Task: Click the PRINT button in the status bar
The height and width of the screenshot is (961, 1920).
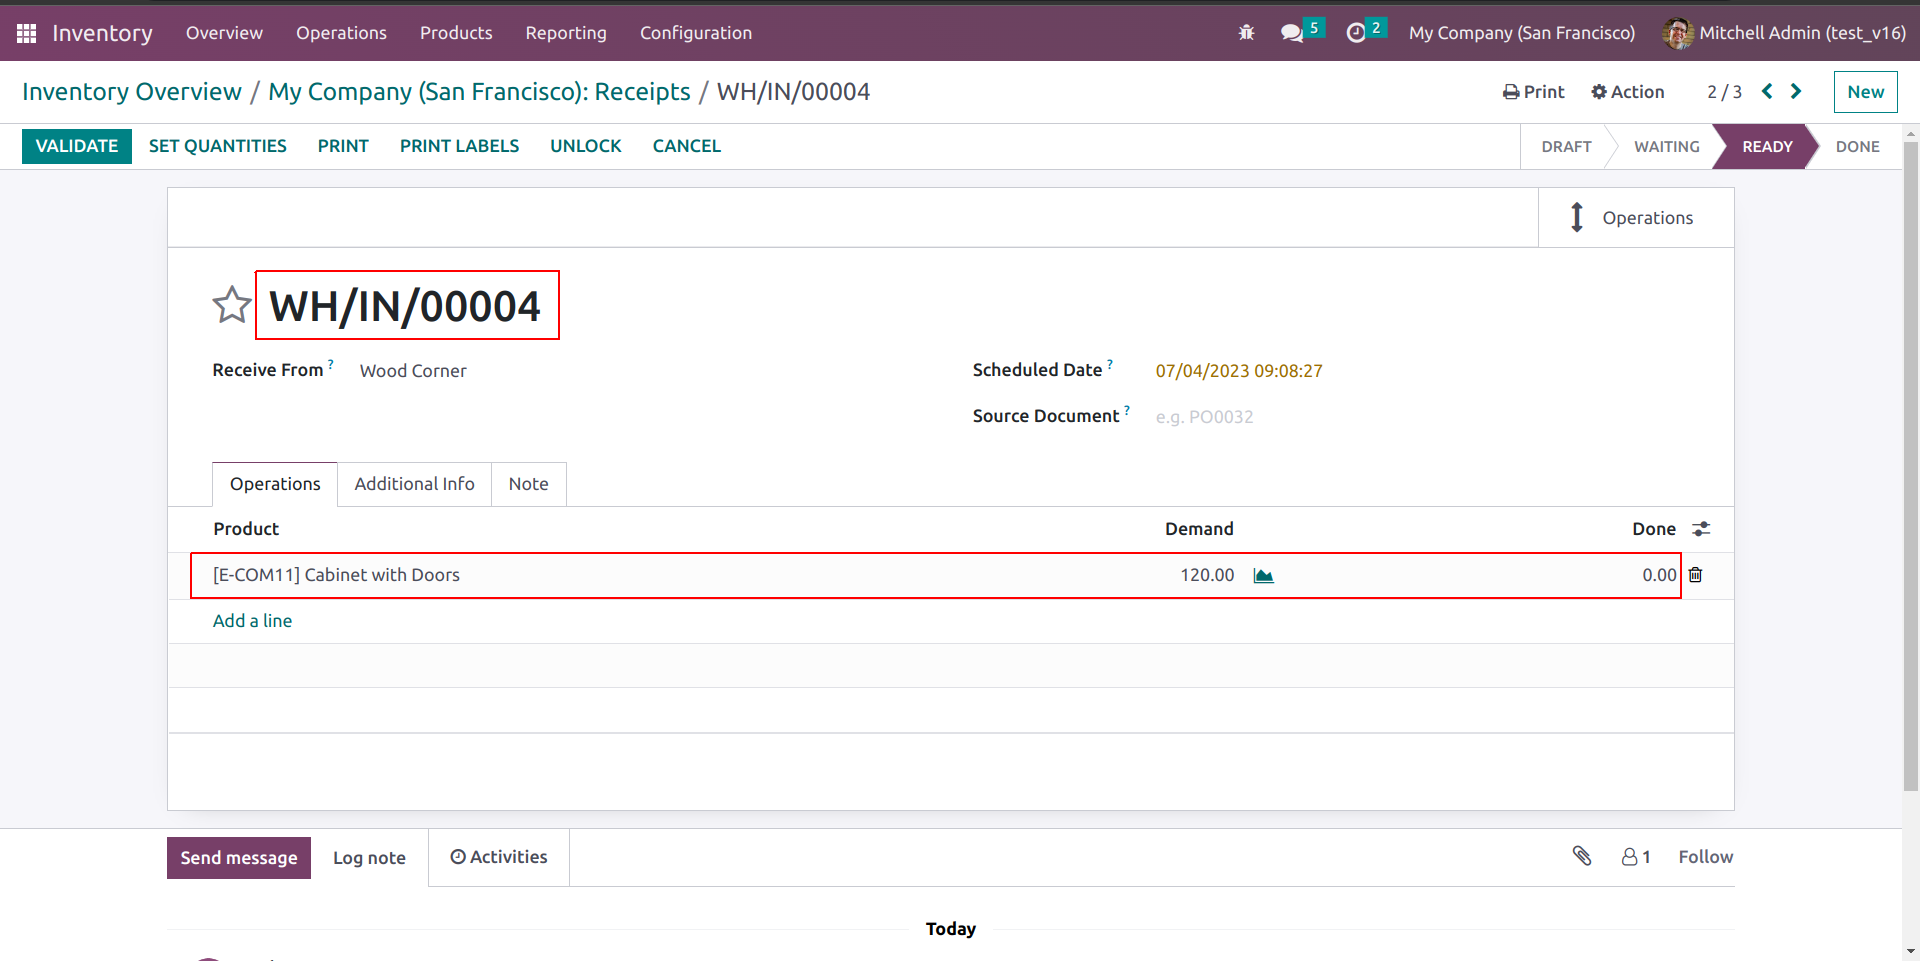Action: [x=343, y=146]
